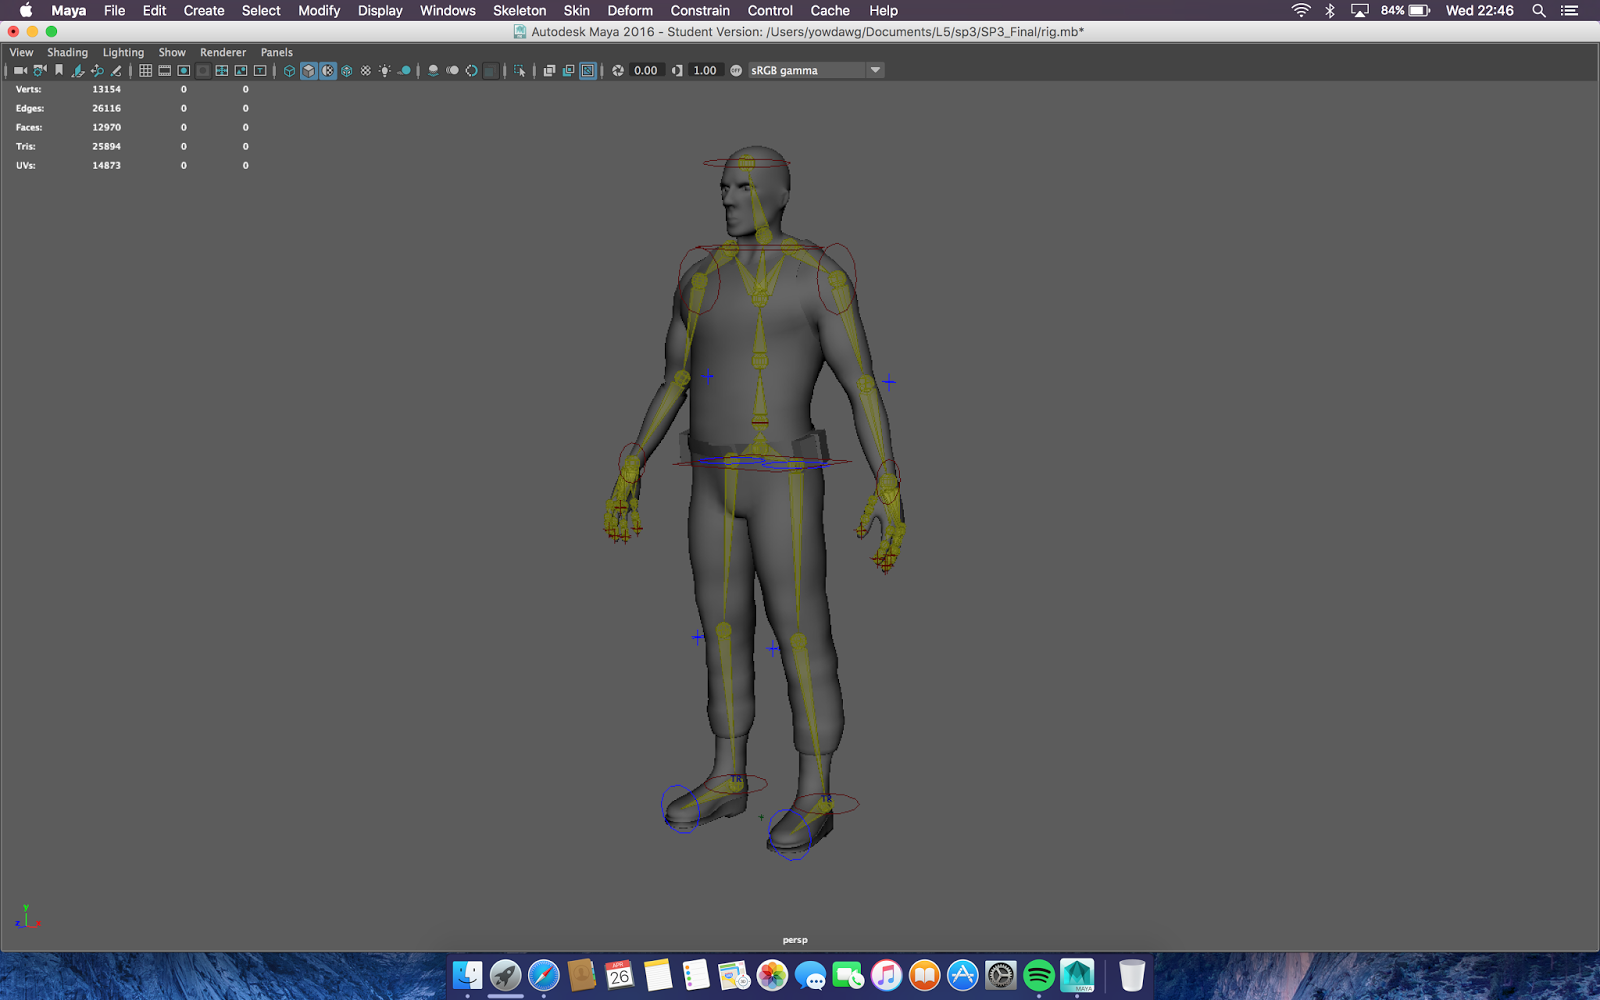Expand the Shading menu in the panel
The height and width of the screenshot is (1000, 1600).
coord(68,52)
